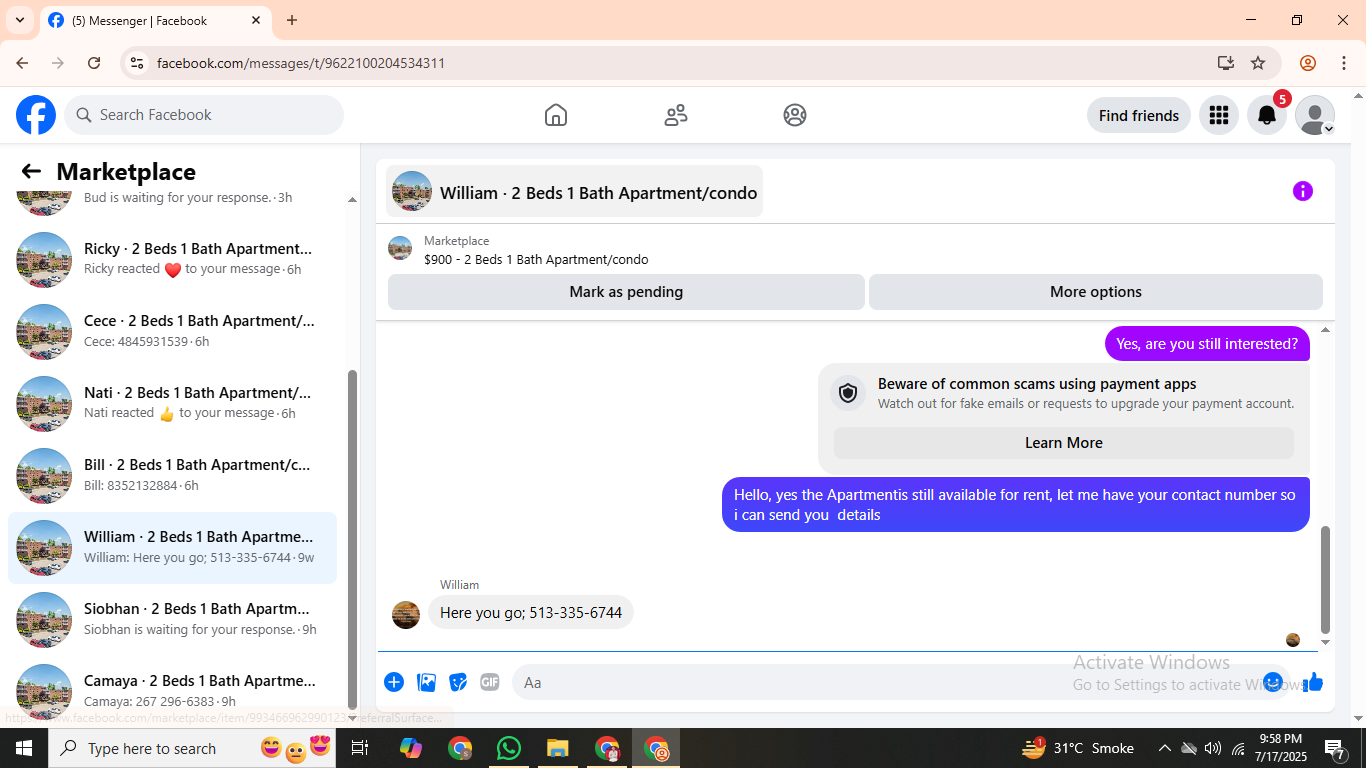Viewport: 1366px width, 768px height.
Task: Expand Chrome tab search dropdown
Action: click(20, 20)
